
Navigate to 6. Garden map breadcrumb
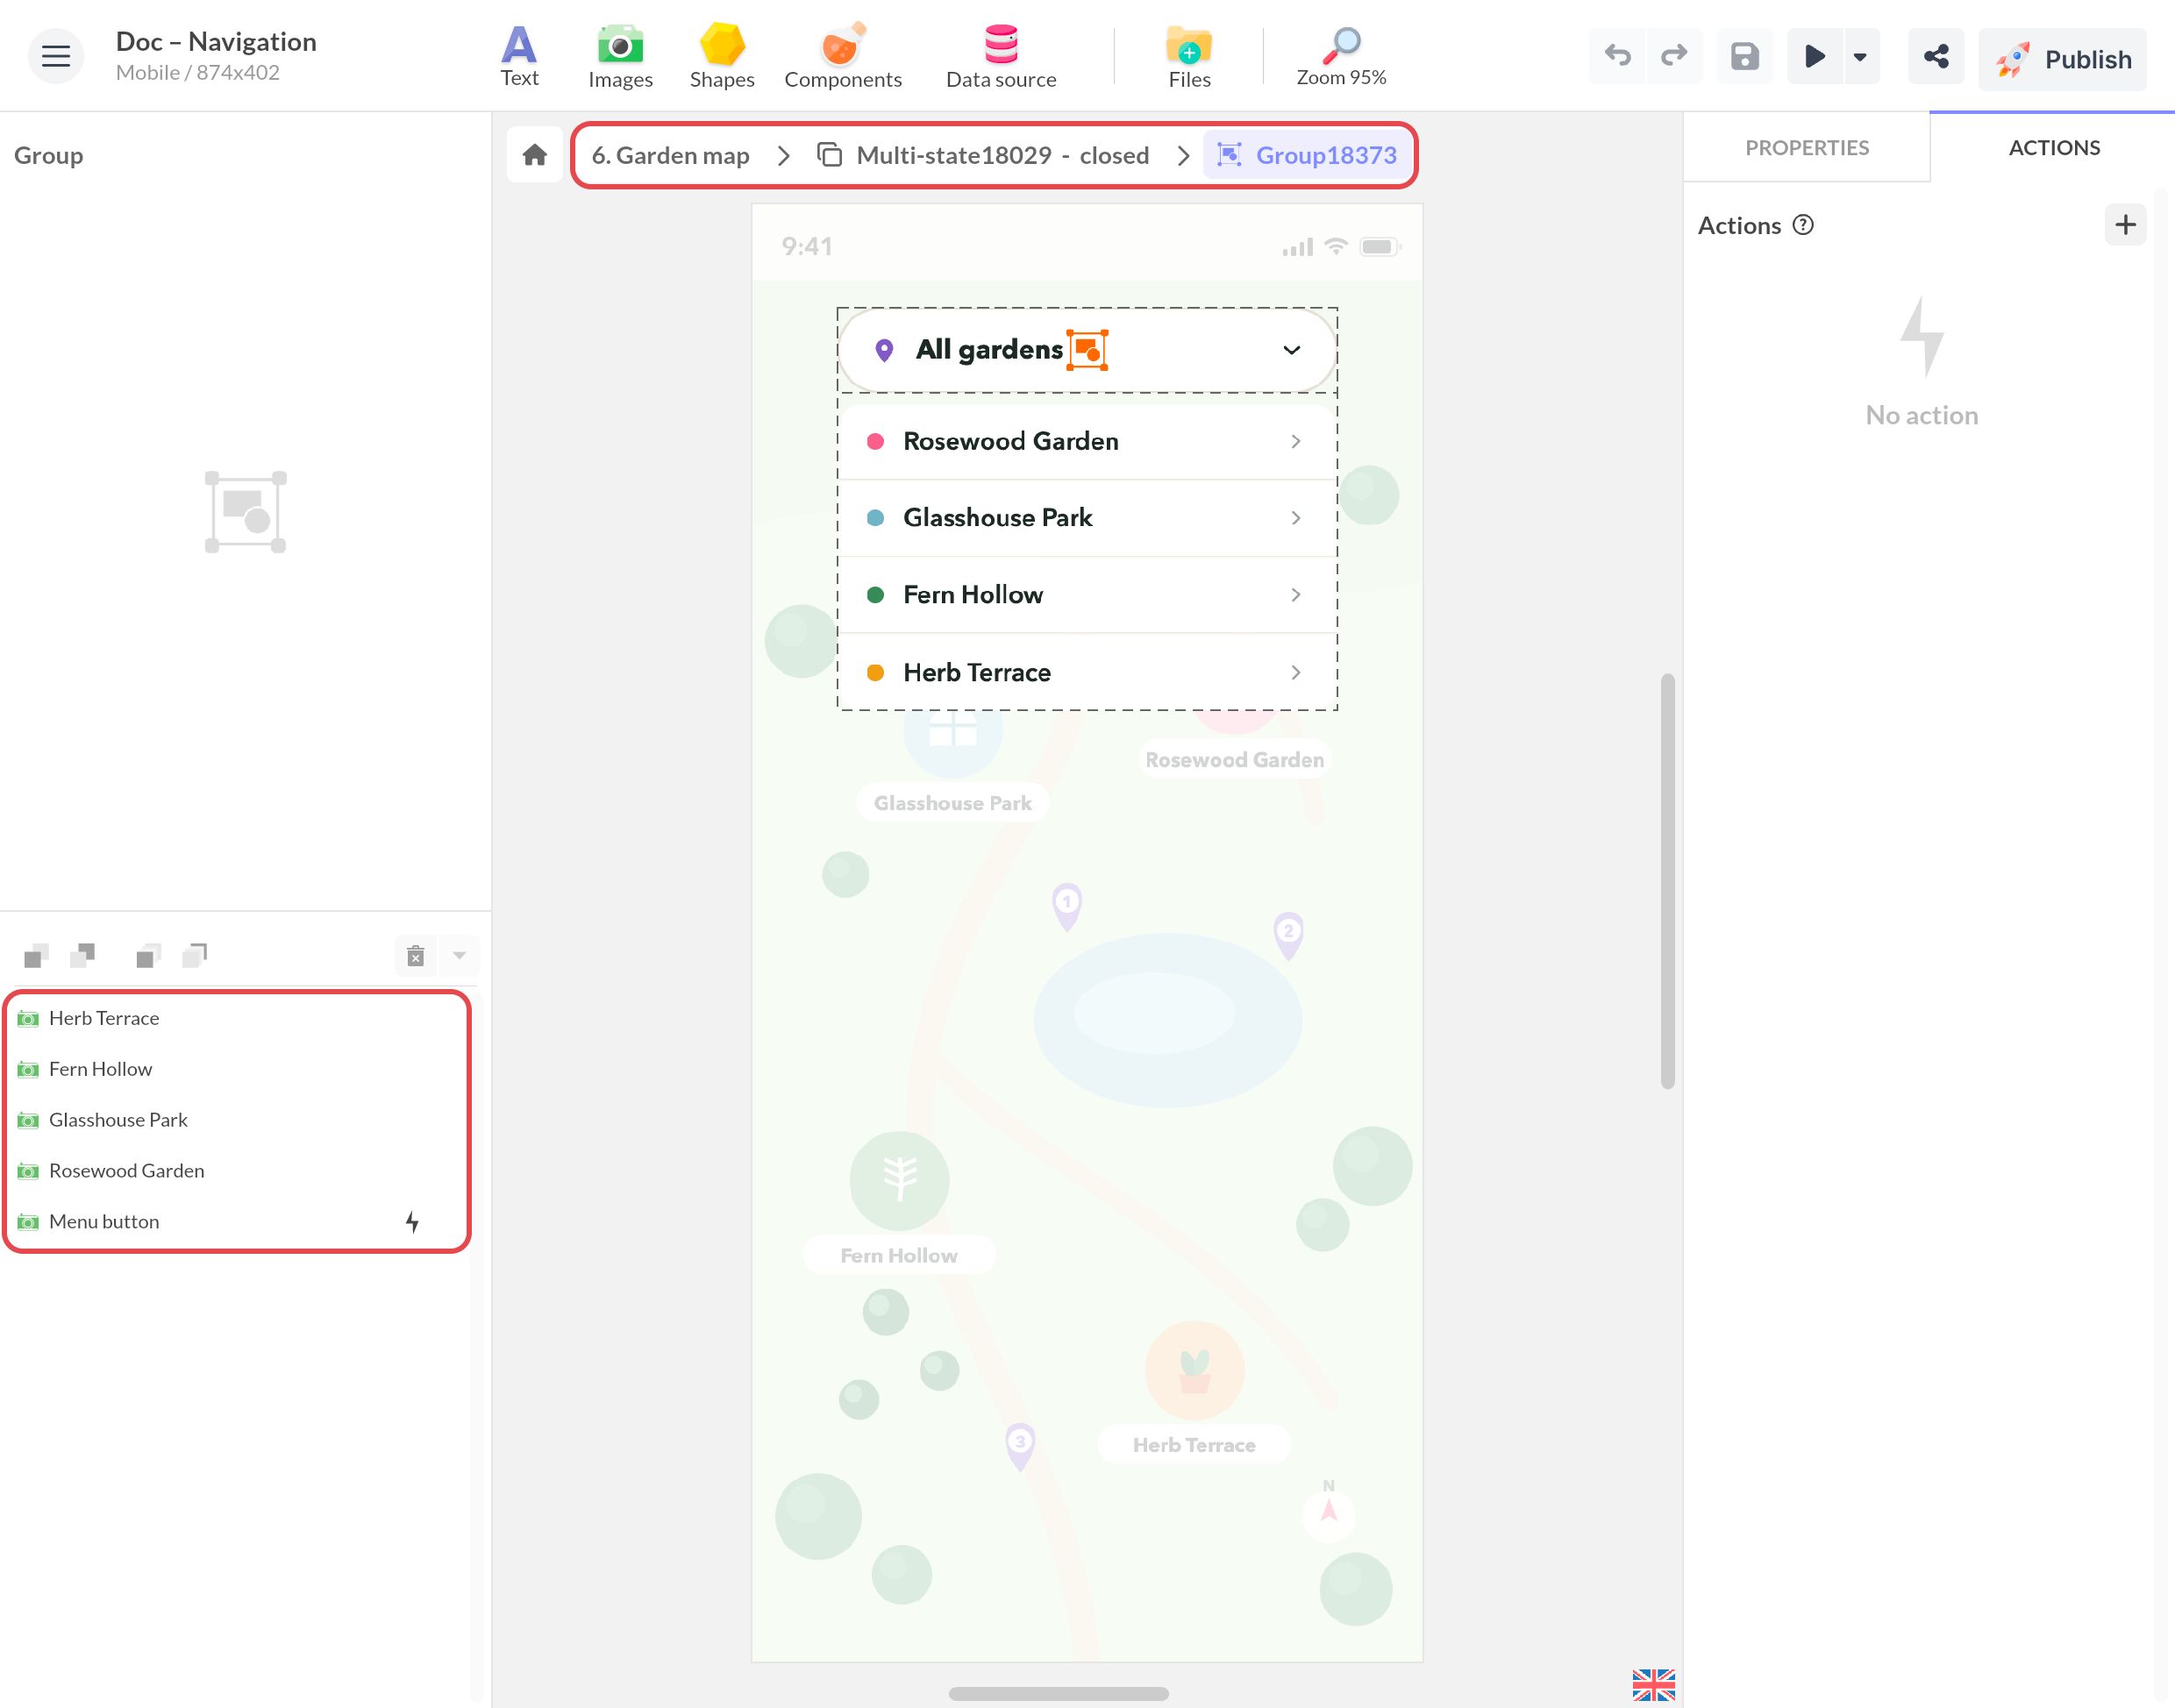pyautogui.click(x=670, y=155)
